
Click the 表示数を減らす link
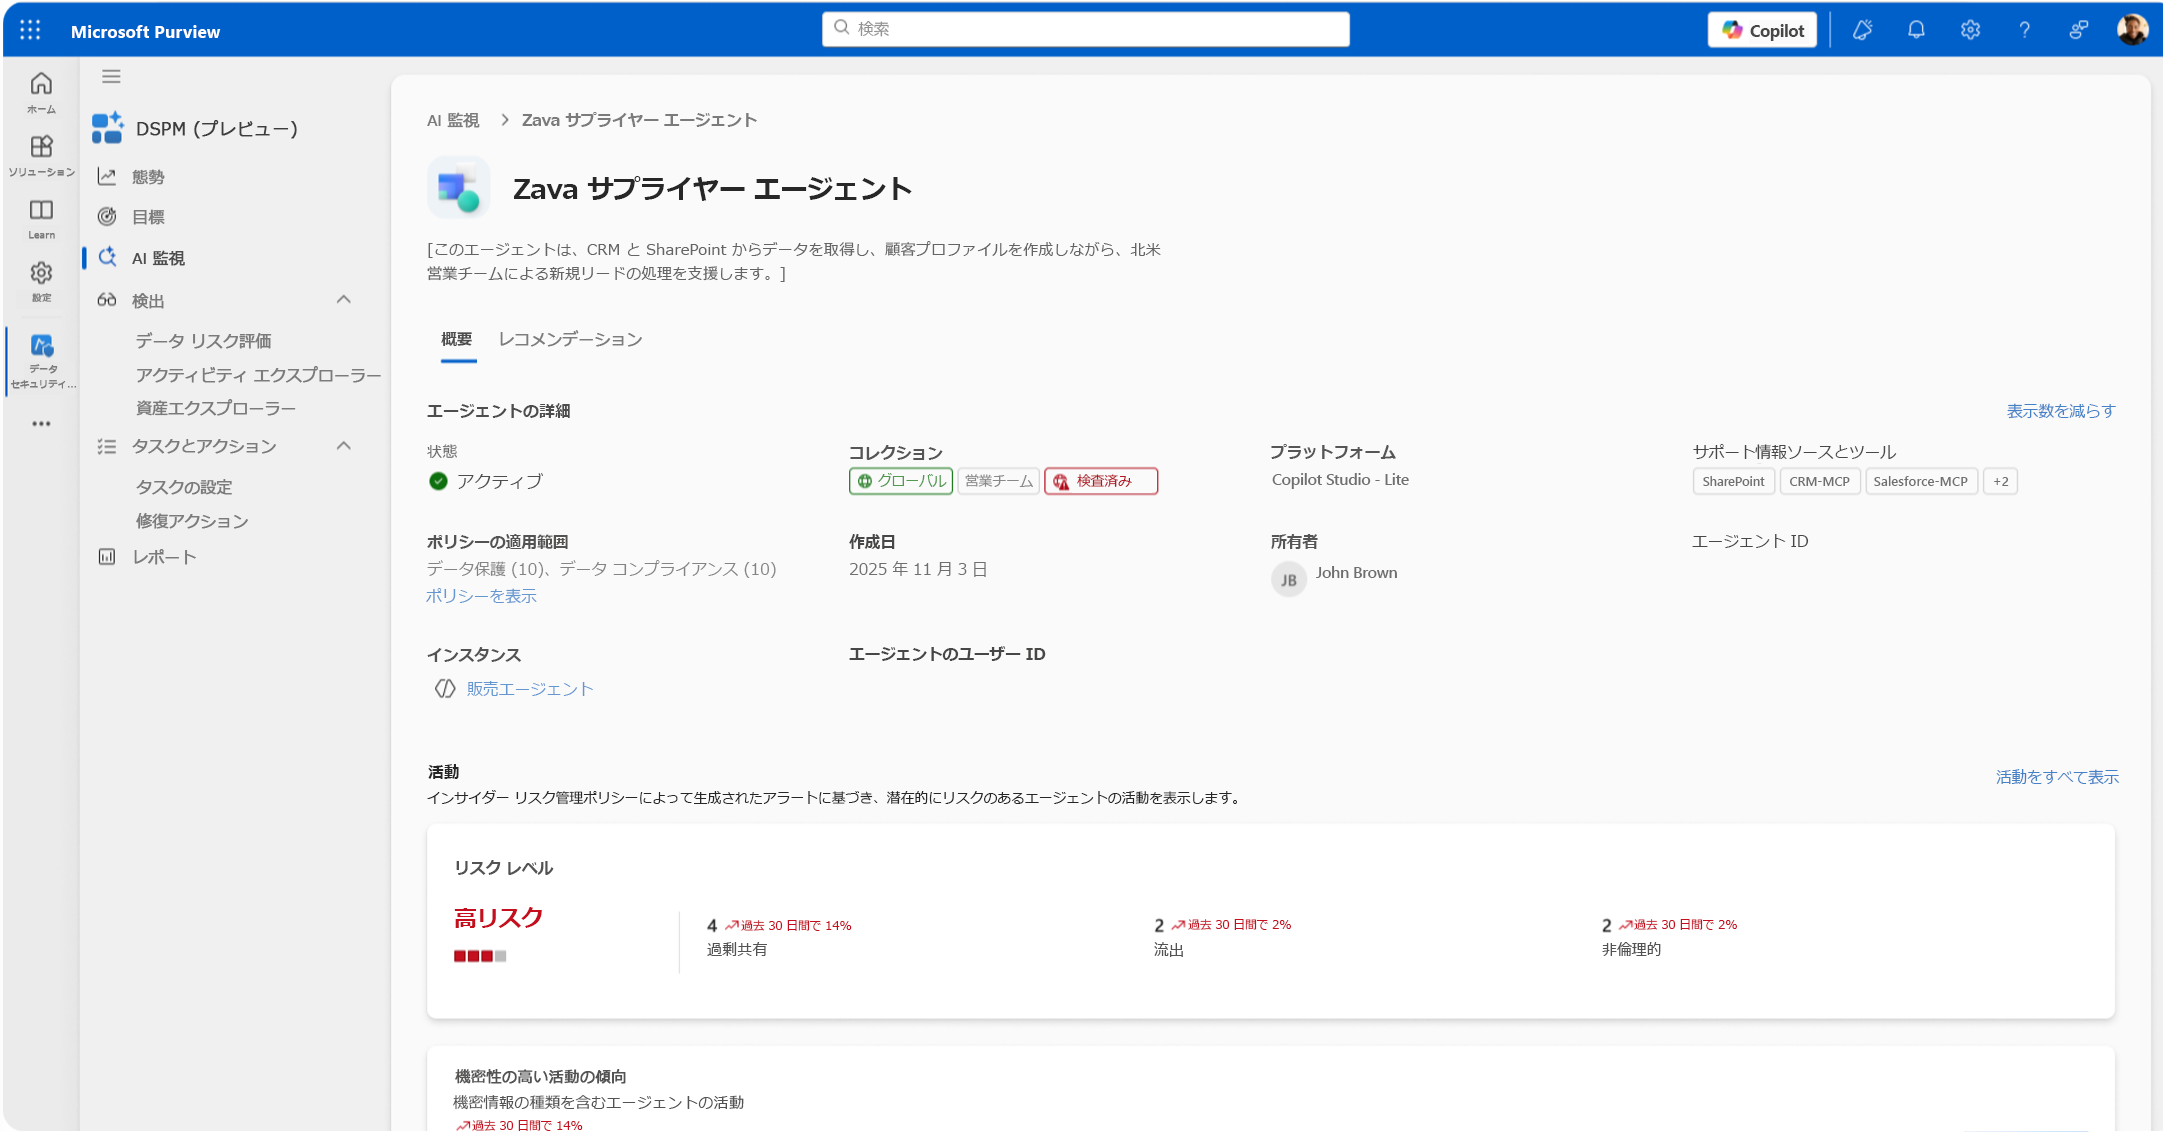pyautogui.click(x=2061, y=411)
